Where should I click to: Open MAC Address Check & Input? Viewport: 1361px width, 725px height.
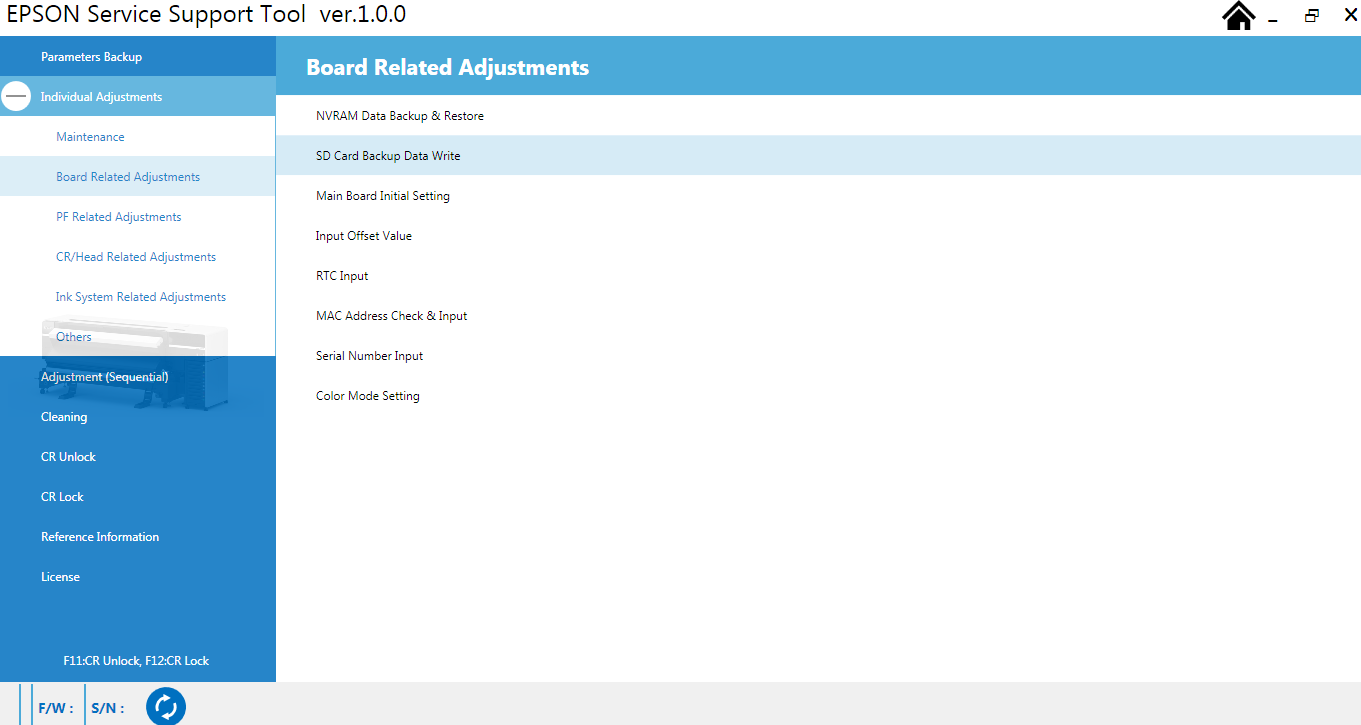[x=392, y=316]
